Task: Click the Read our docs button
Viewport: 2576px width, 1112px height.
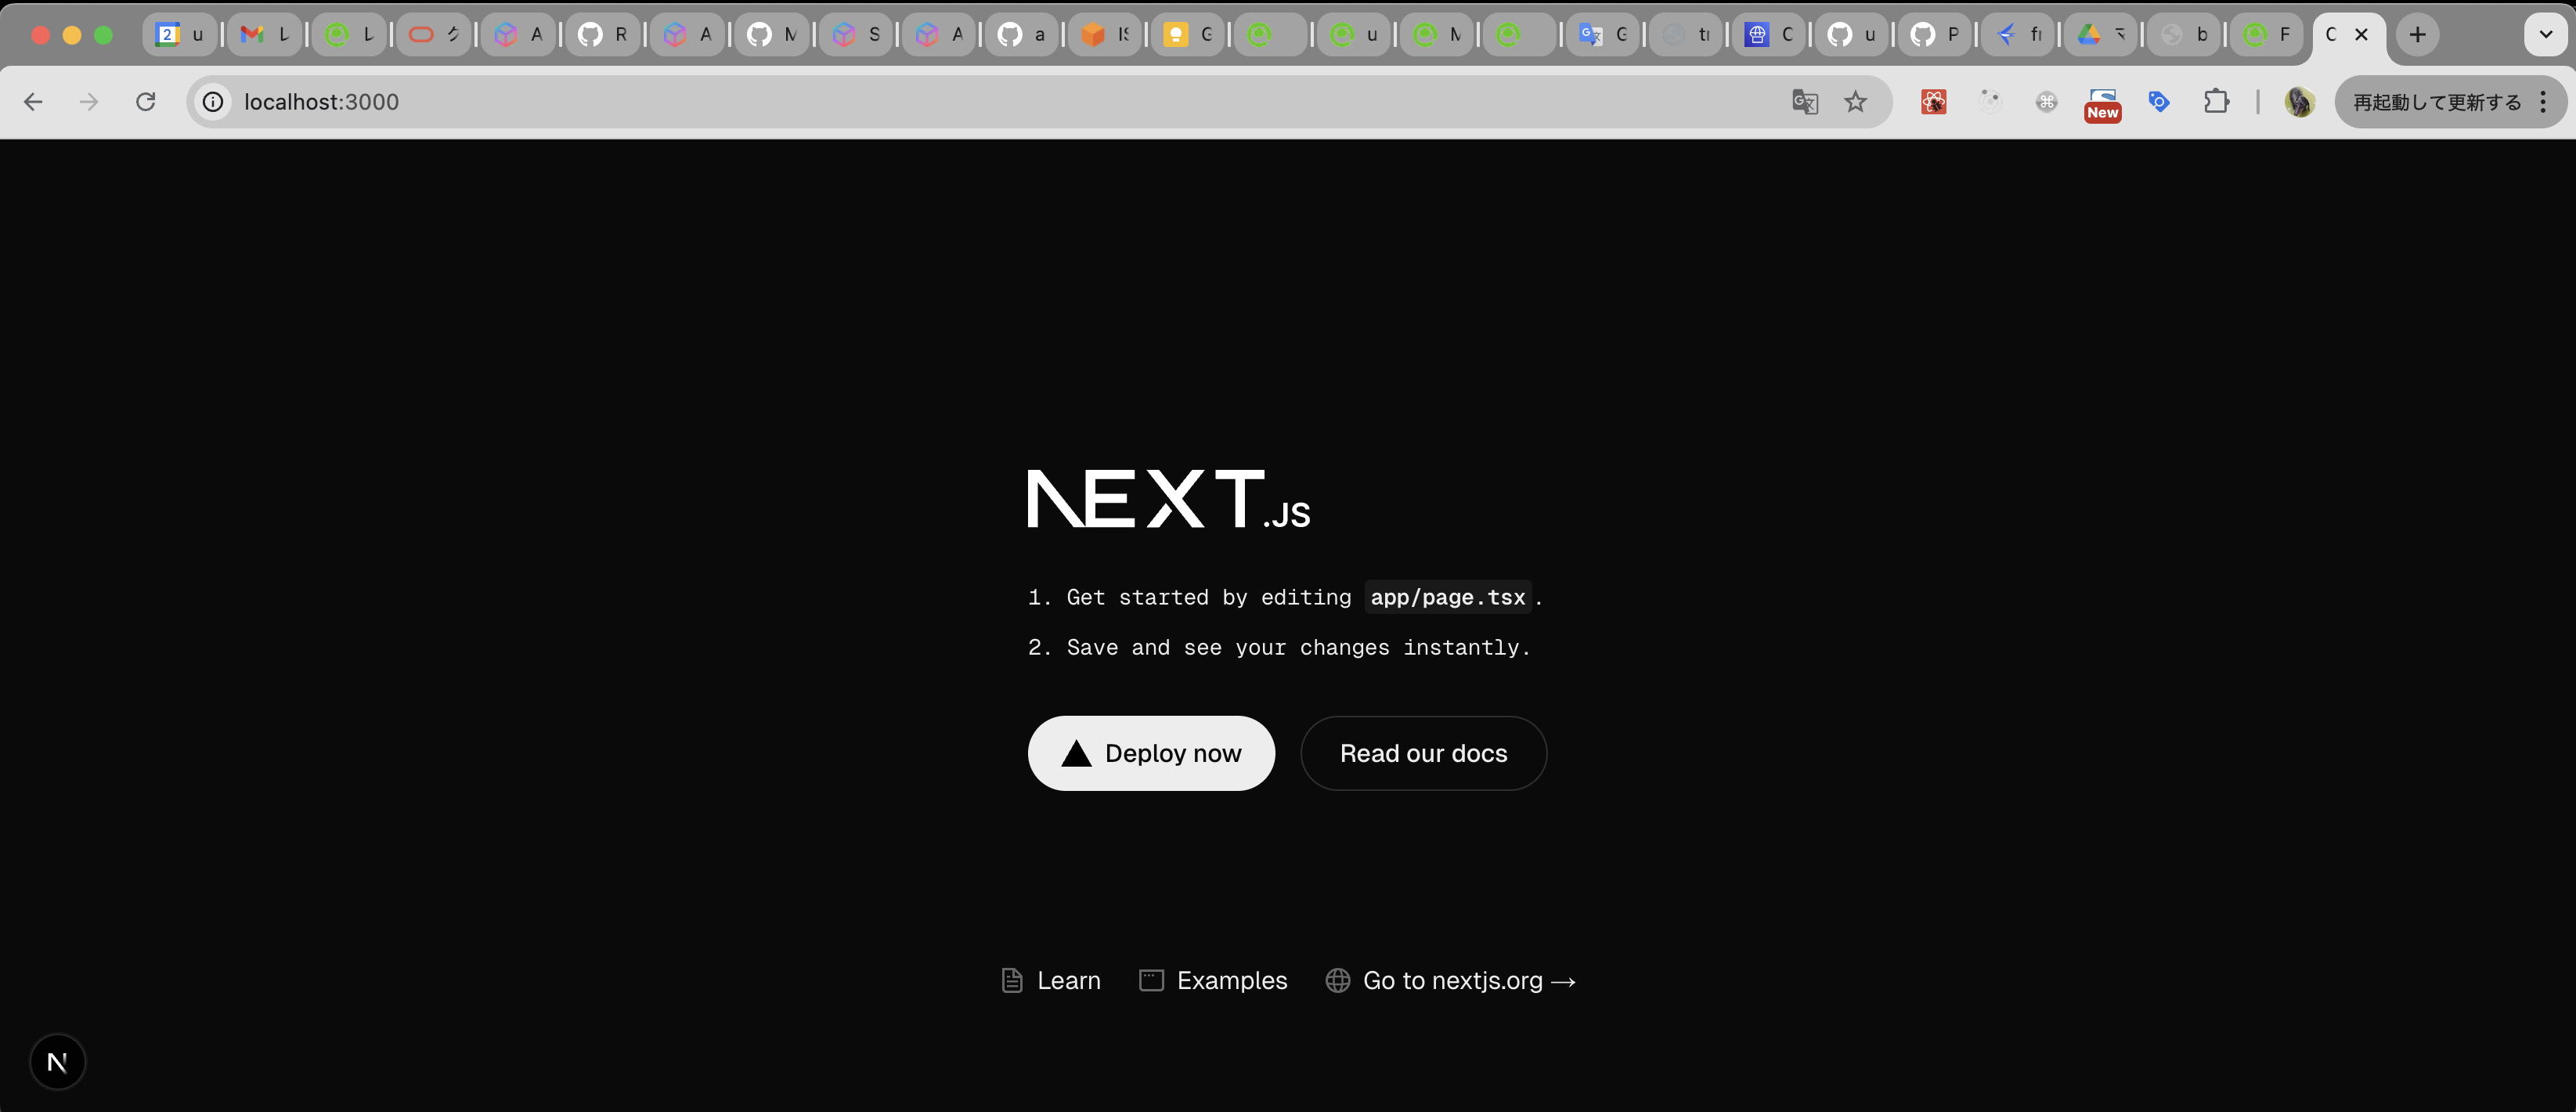Action: [1423, 753]
